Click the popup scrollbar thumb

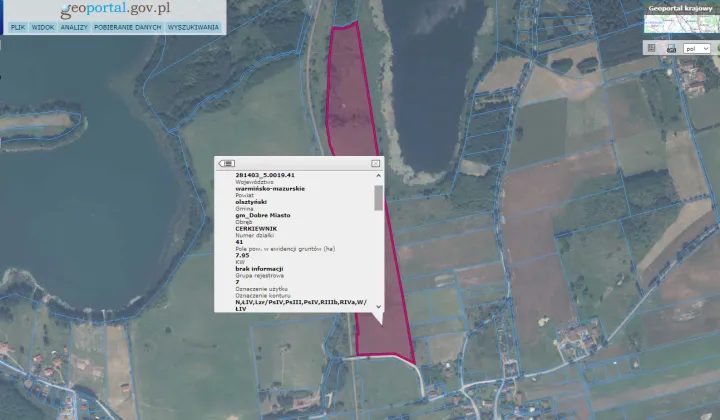point(378,198)
